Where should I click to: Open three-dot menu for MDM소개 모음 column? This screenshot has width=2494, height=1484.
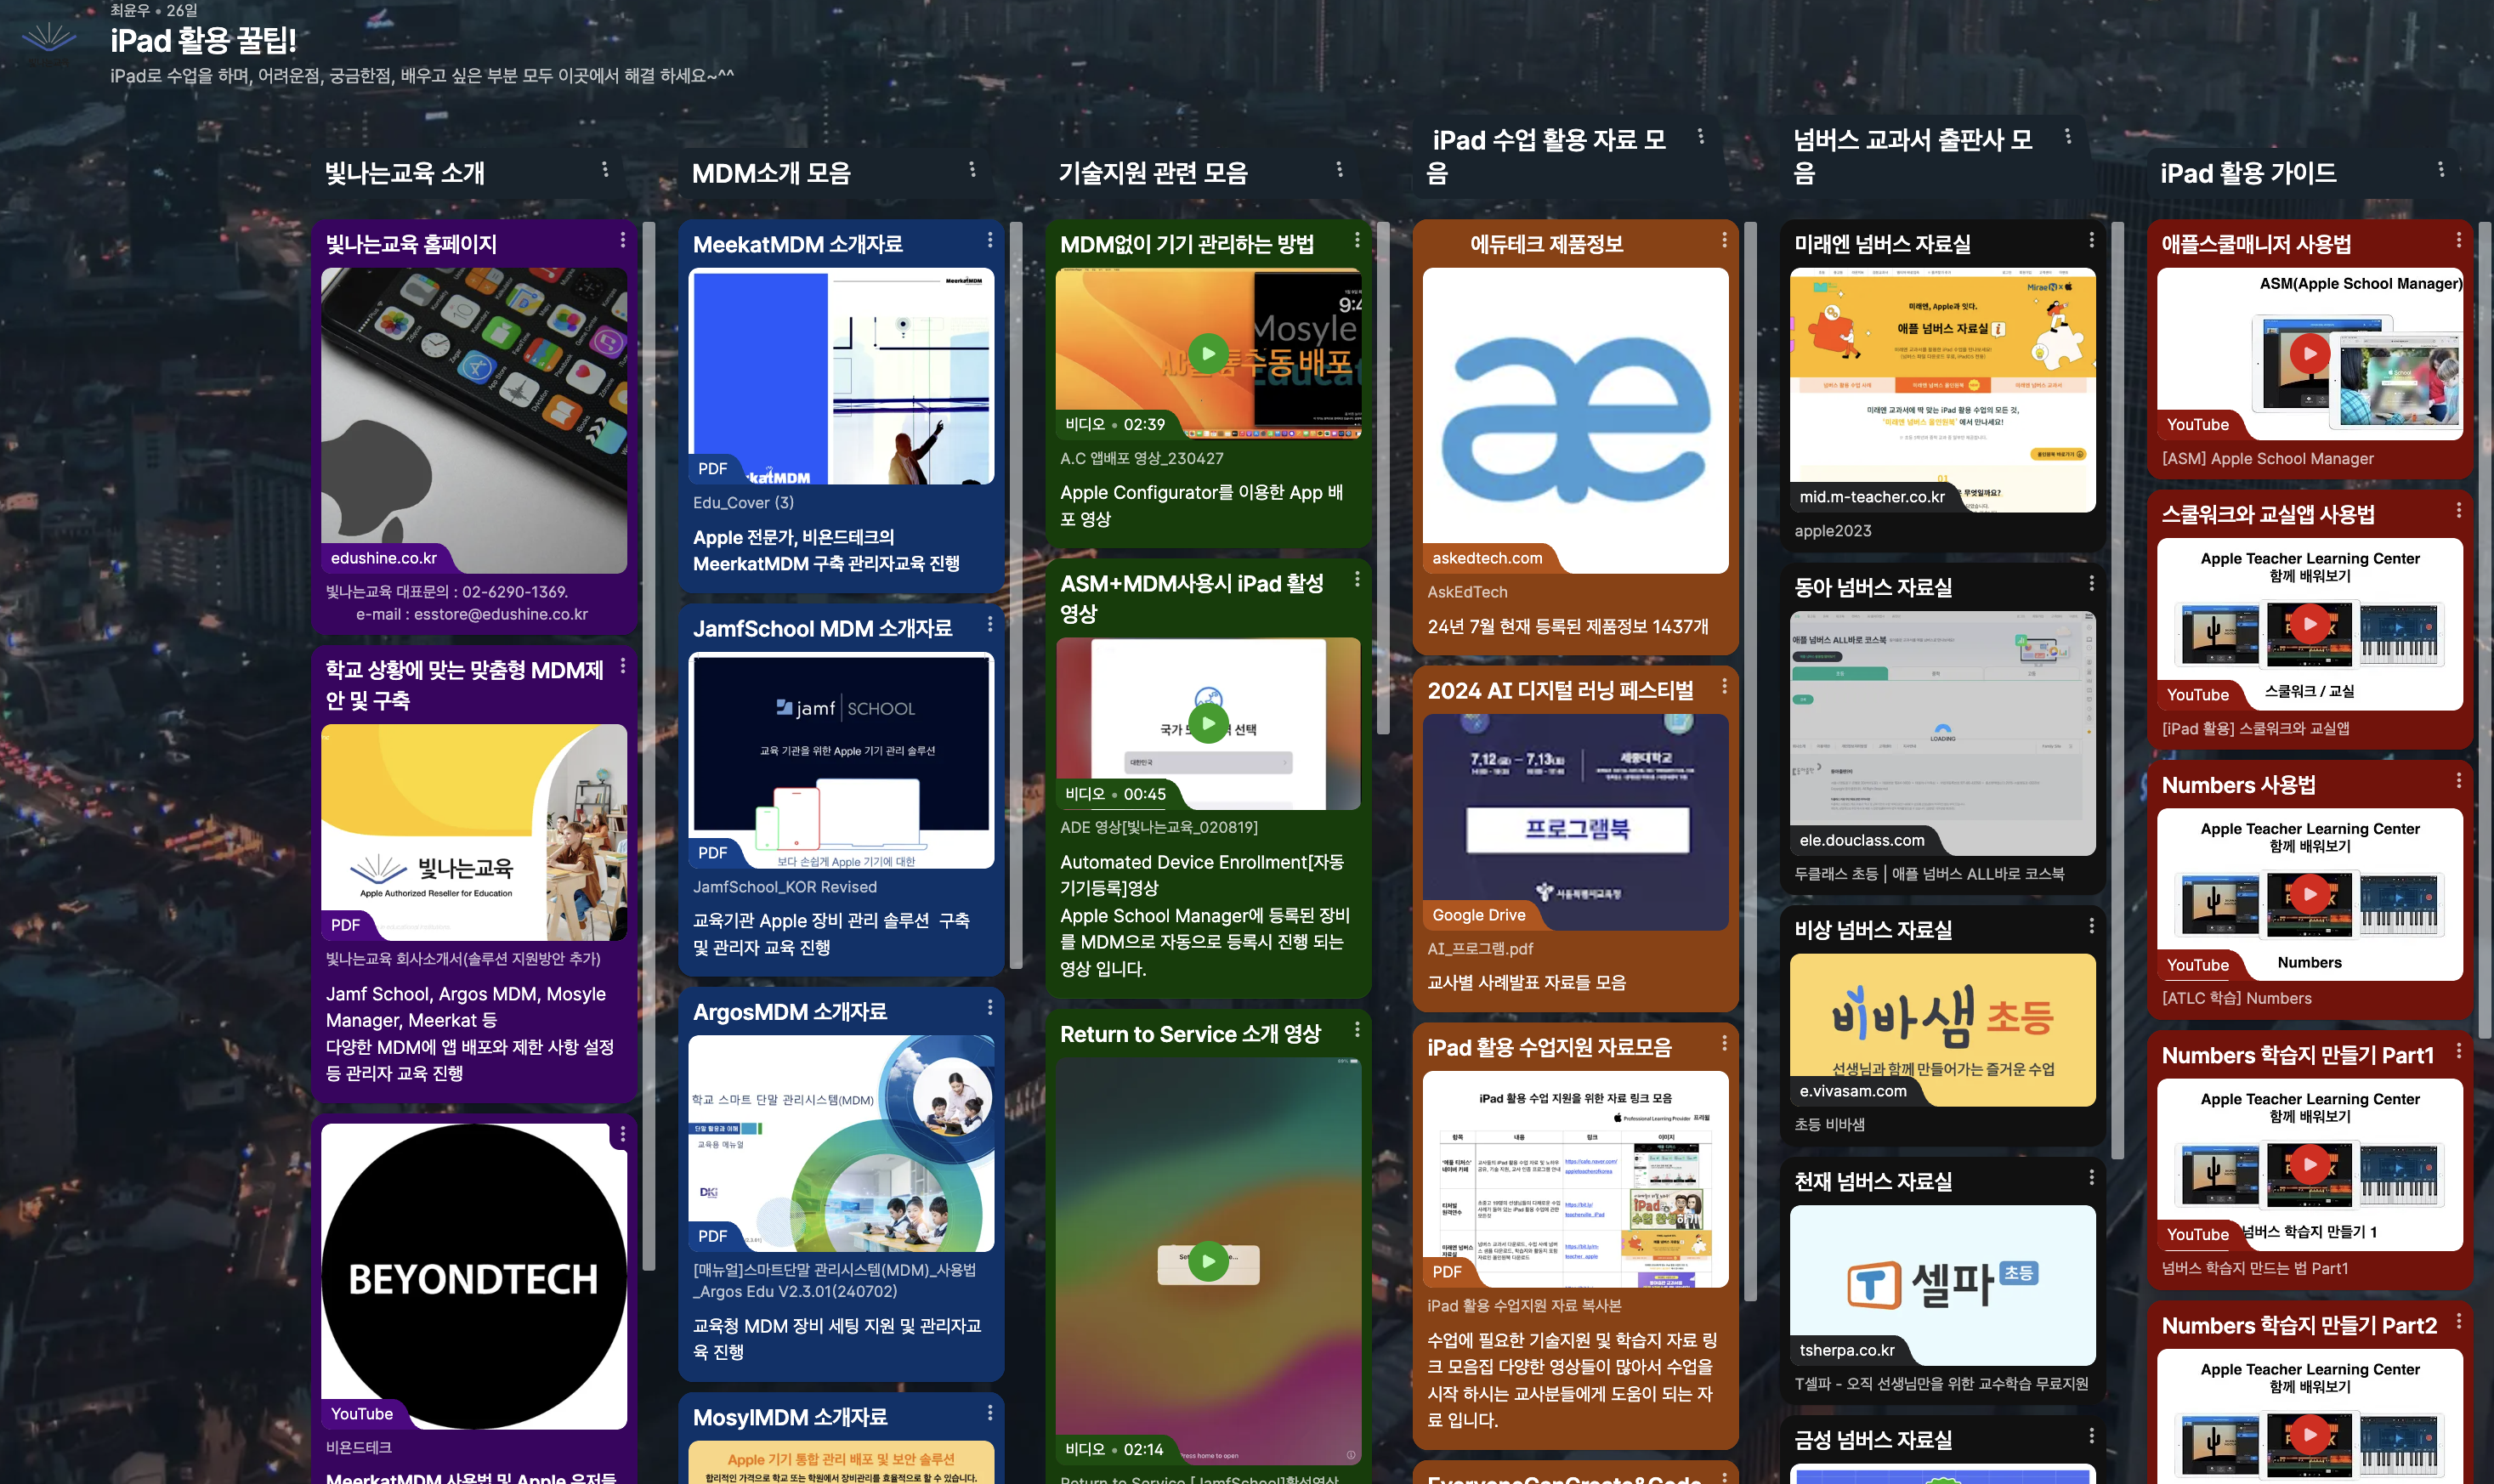coord(972,170)
